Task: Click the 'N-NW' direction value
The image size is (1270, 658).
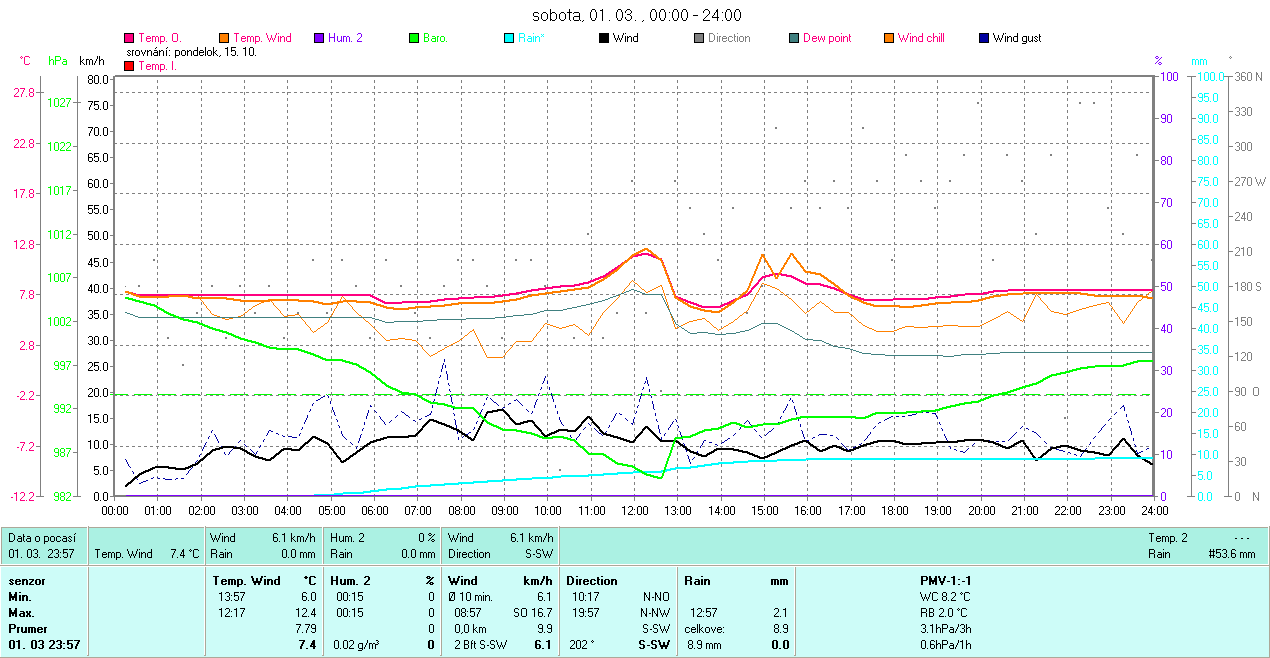Action: coord(656,613)
